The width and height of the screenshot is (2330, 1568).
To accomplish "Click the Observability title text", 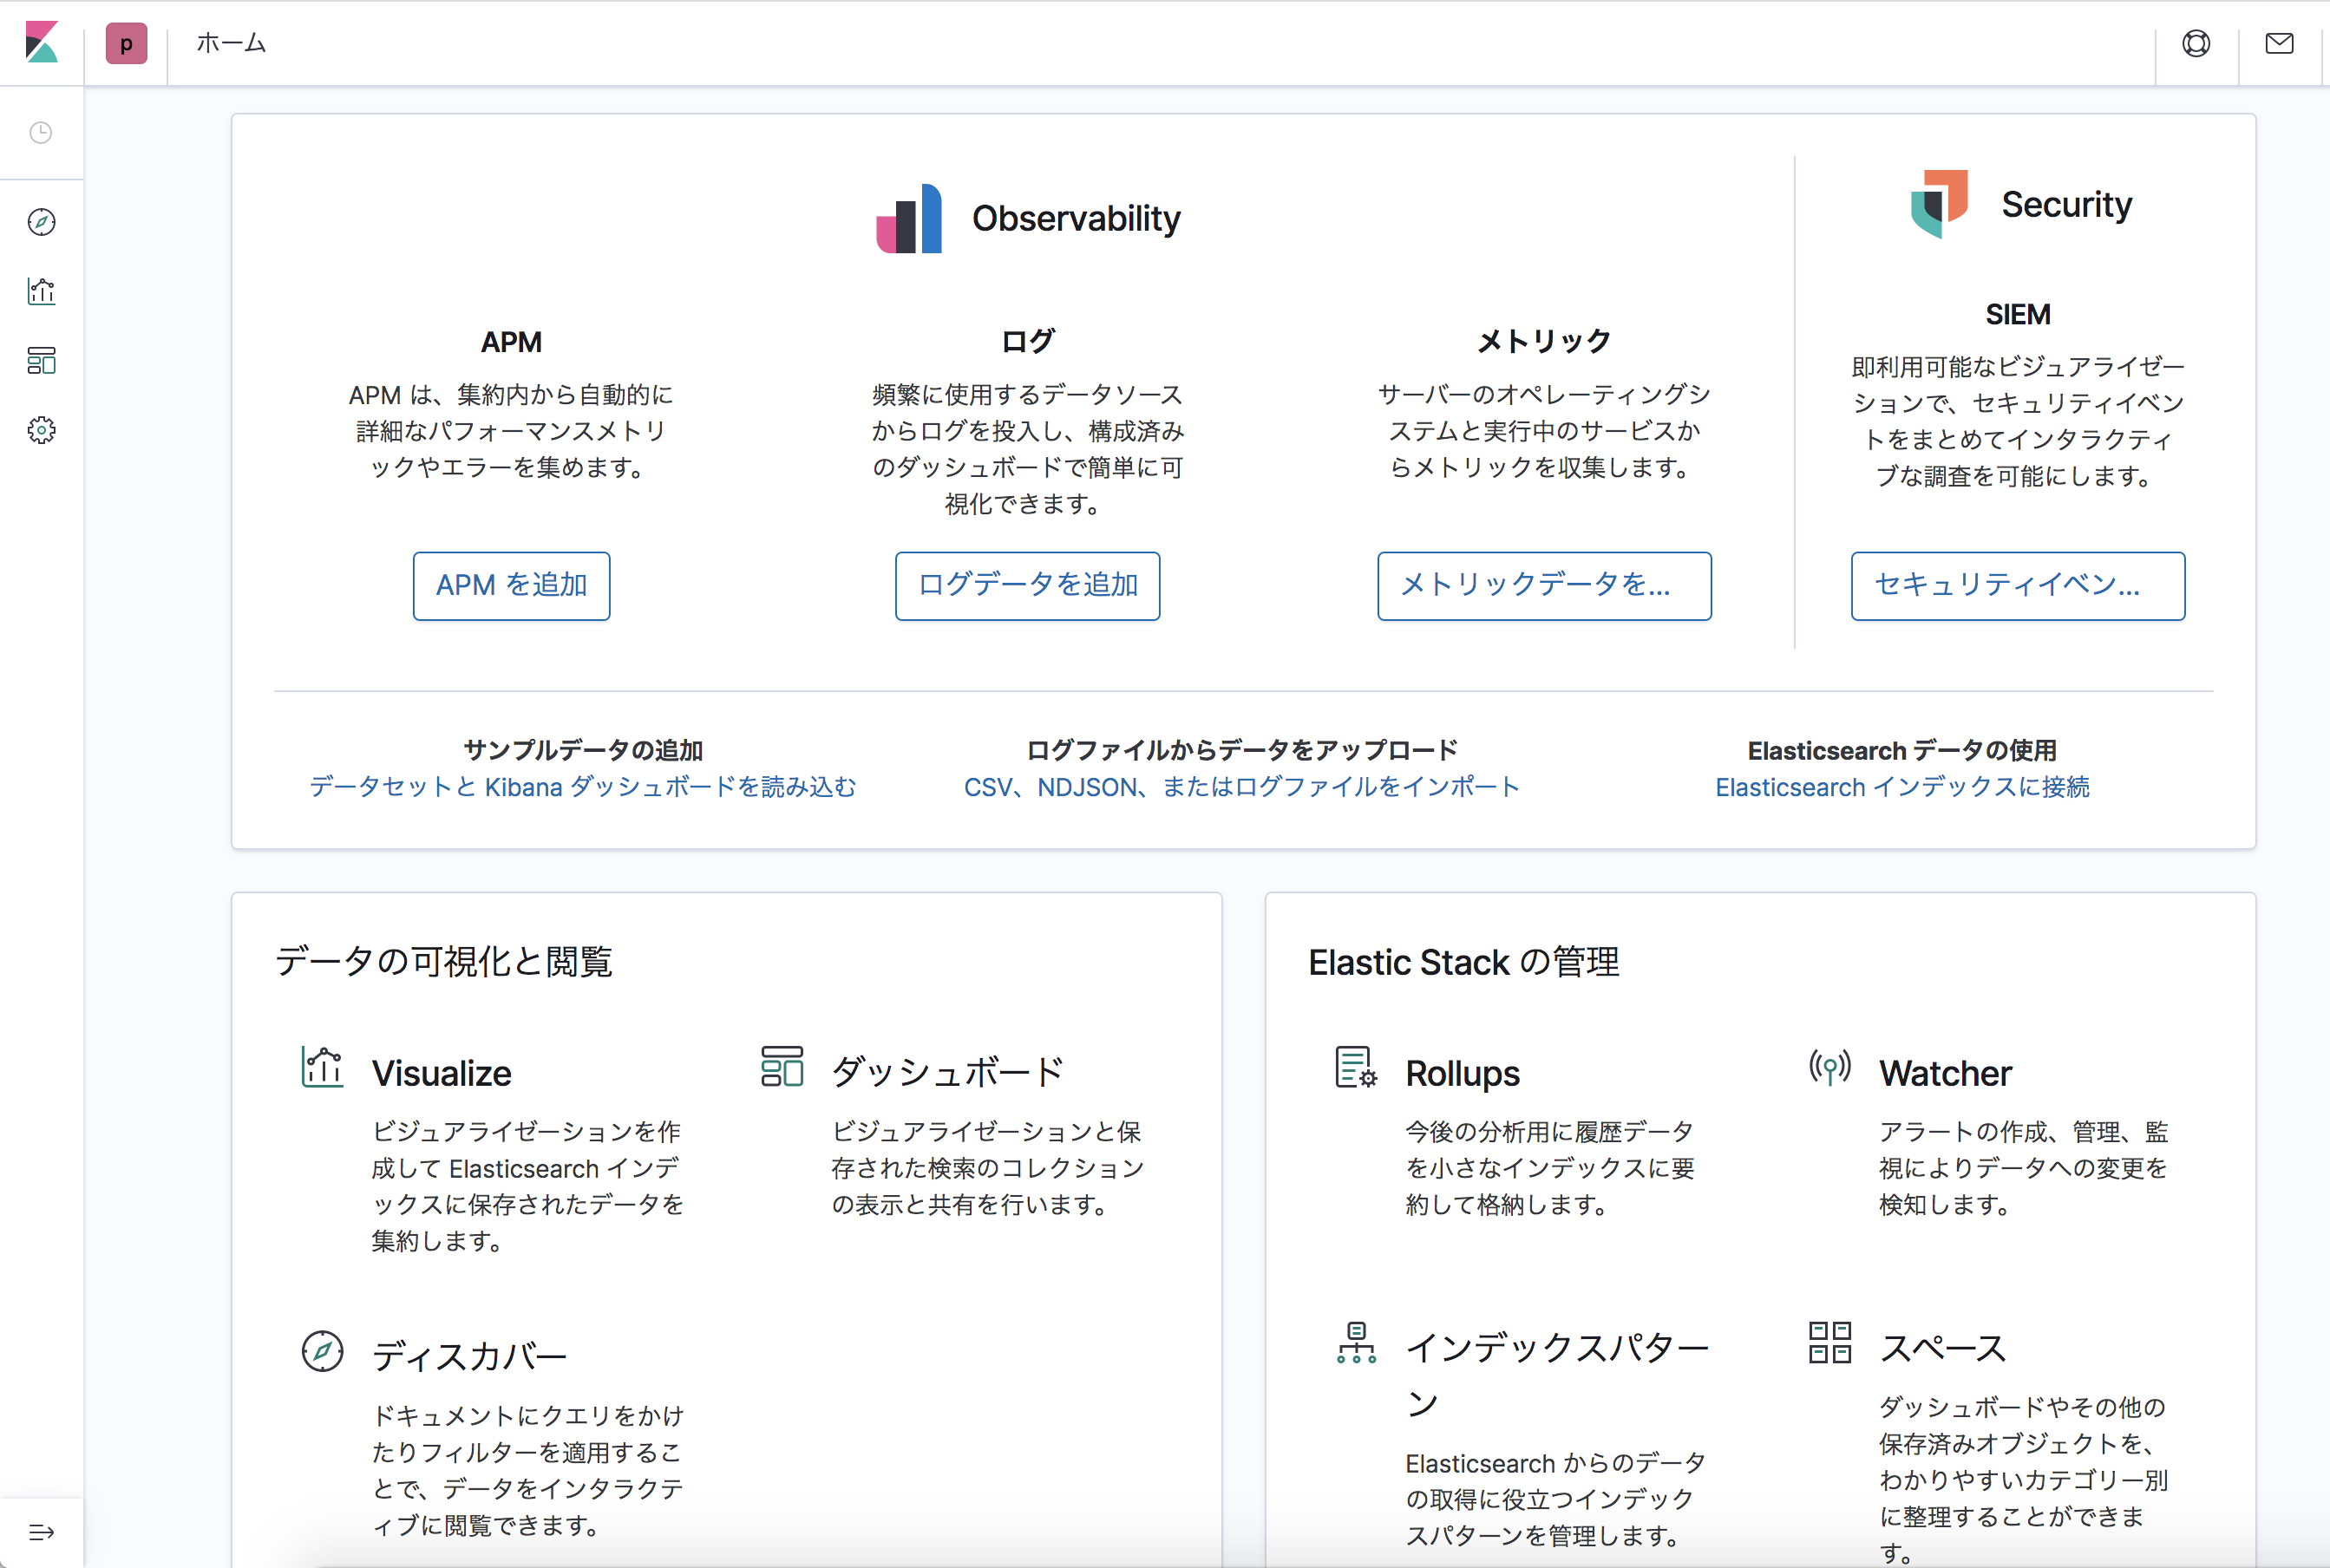I will [x=1076, y=218].
